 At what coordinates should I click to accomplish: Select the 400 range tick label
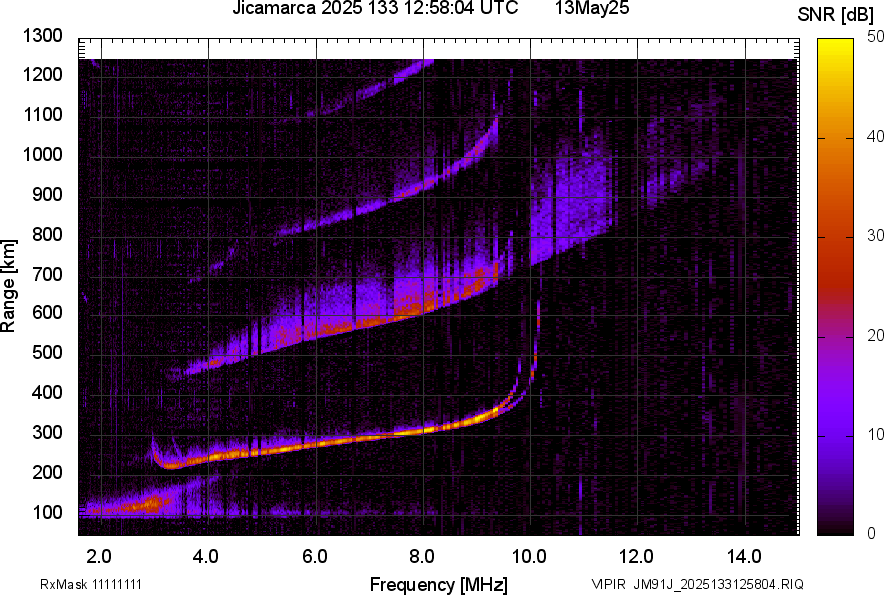(x=47, y=392)
